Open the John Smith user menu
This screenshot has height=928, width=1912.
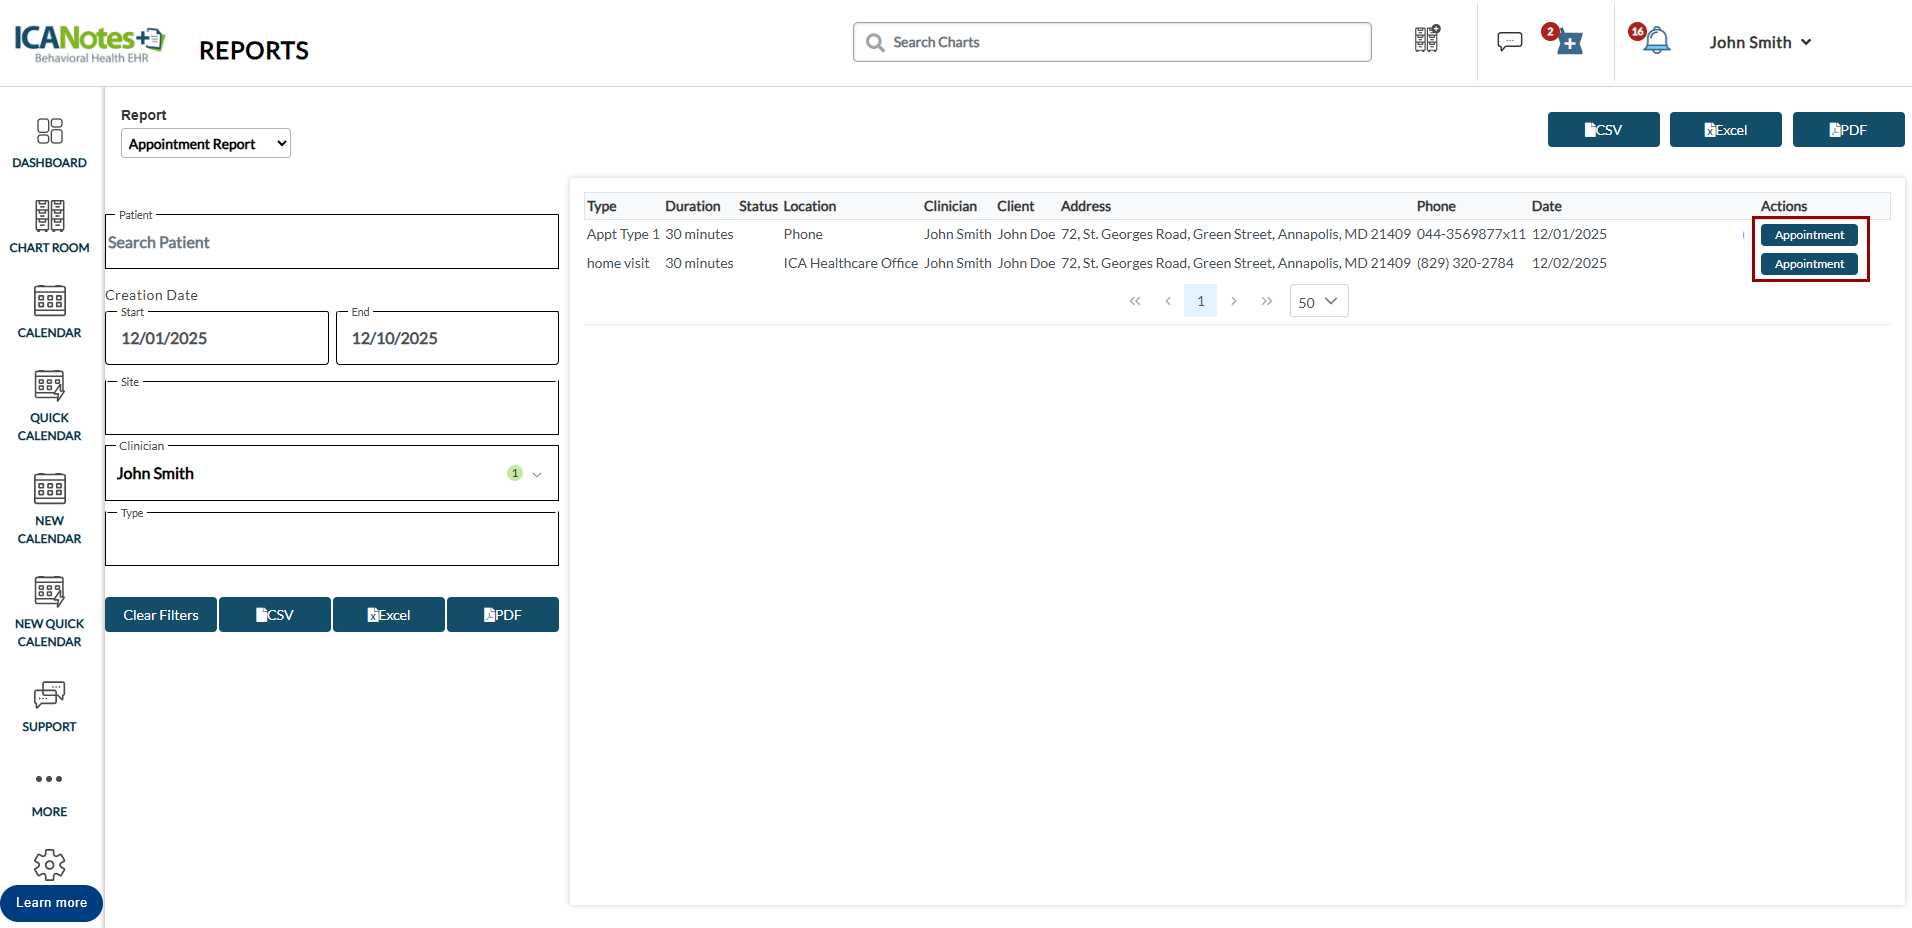pos(1760,42)
